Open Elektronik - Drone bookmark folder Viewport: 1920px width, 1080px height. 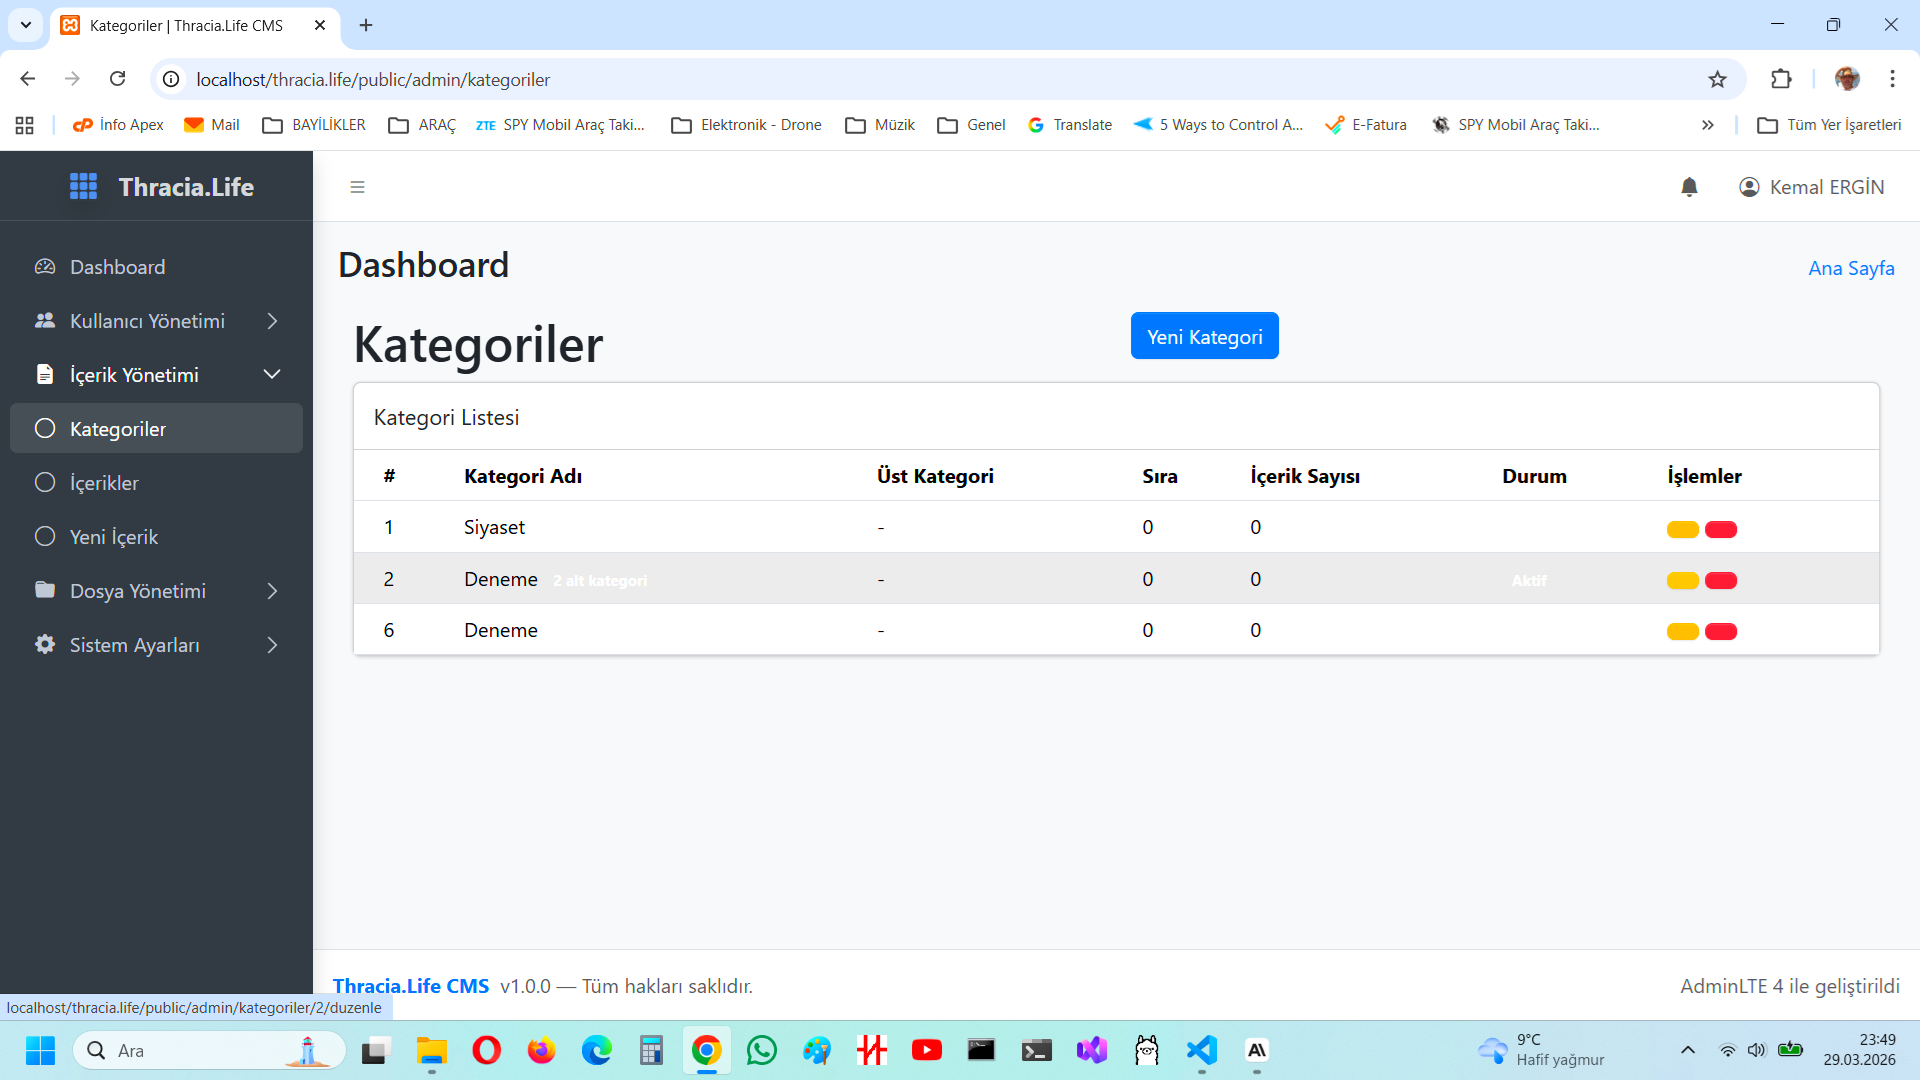[747, 125]
